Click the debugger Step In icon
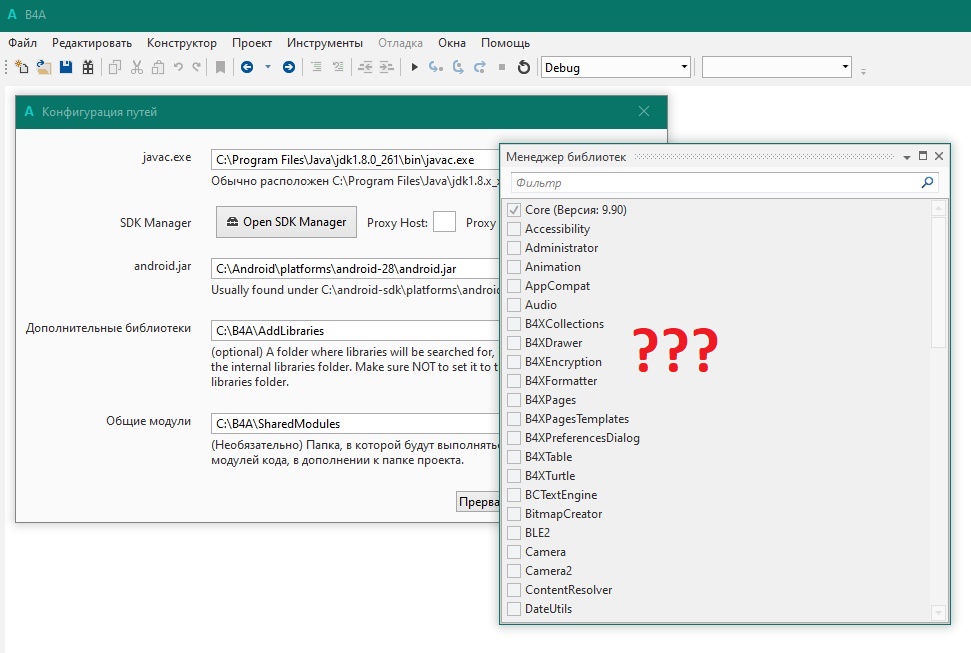 (436, 67)
